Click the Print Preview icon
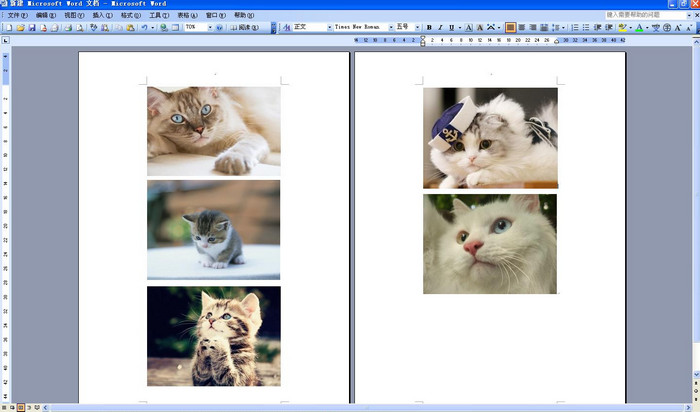The image size is (700, 412). [x=81, y=28]
